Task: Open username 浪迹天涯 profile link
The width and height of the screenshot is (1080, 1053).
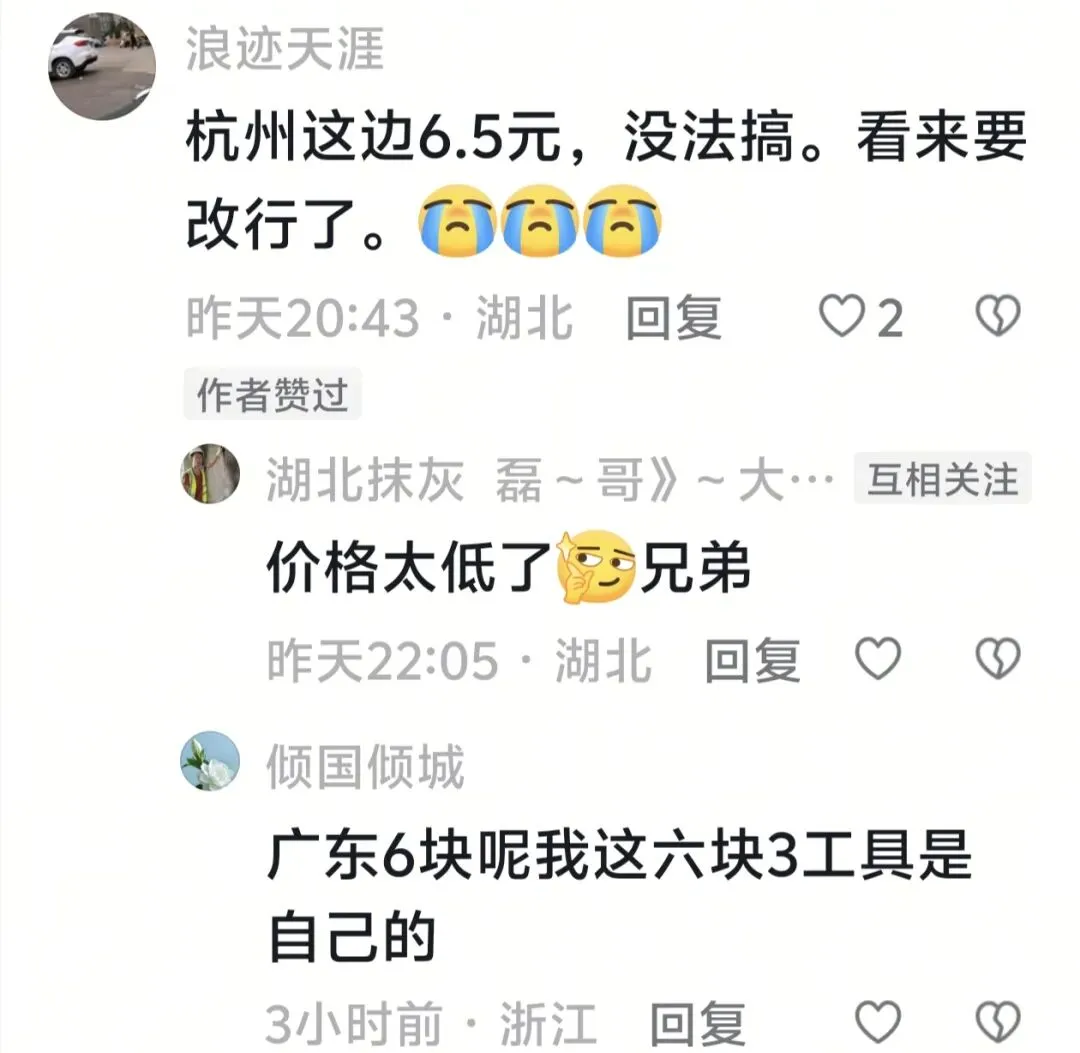Action: coord(285,50)
